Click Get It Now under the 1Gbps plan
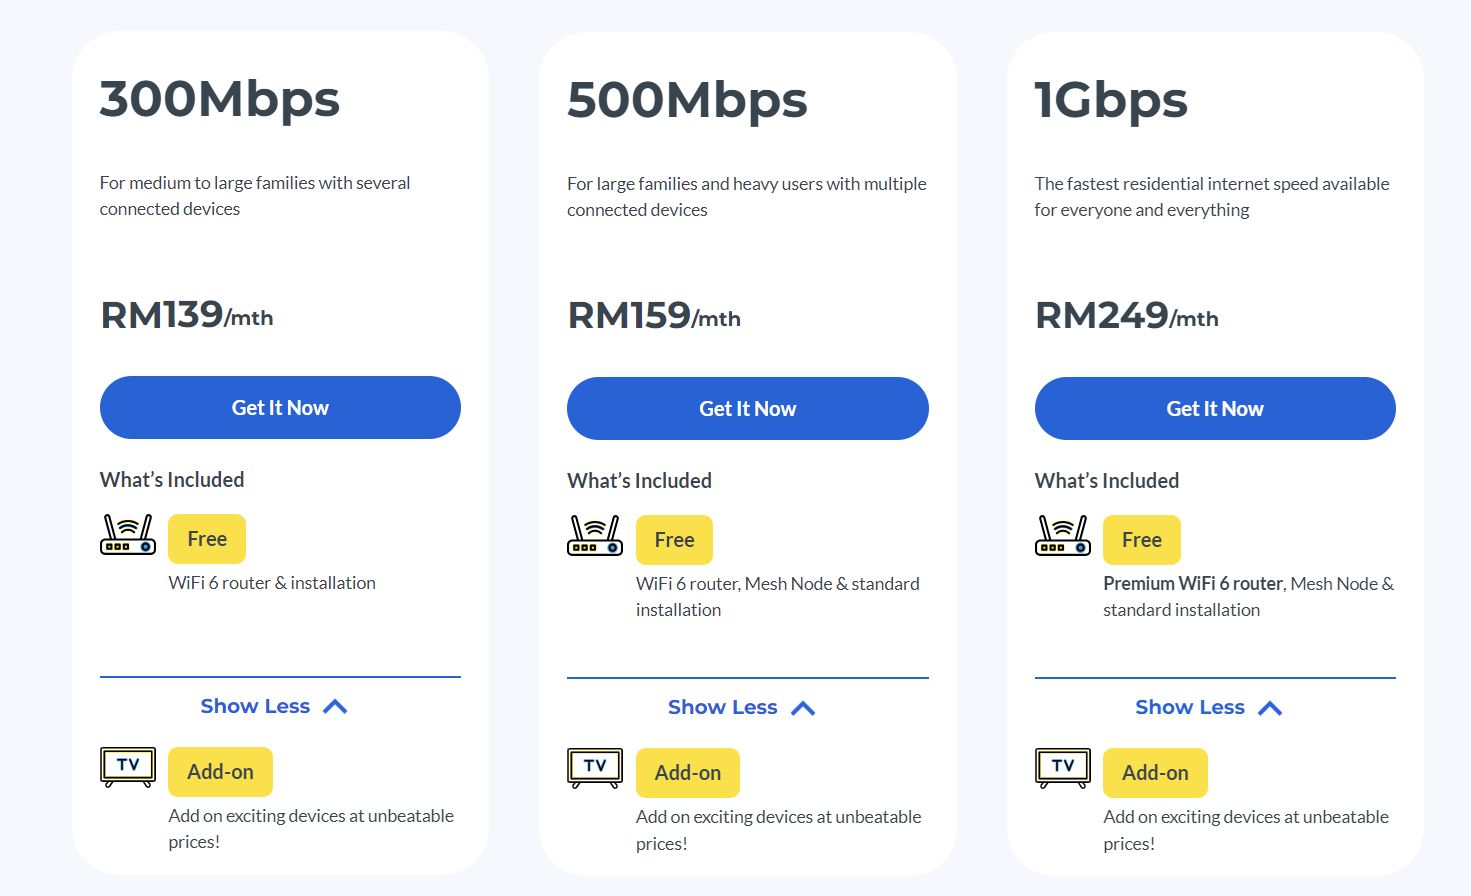The image size is (1471, 896). pos(1214,408)
